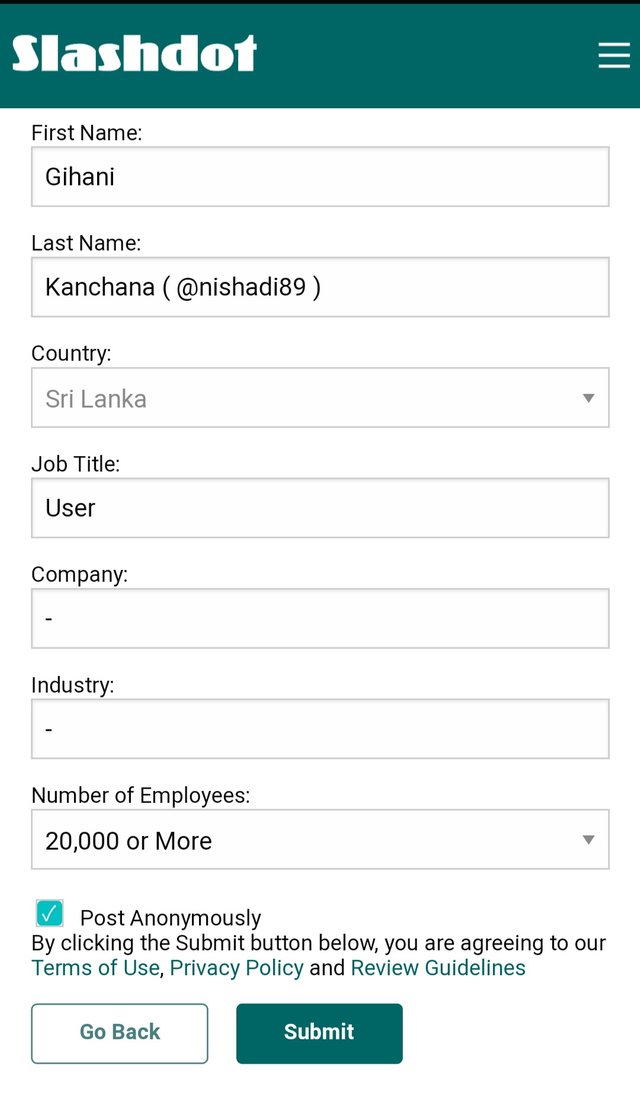Screen dimensions: 640x1093
Task: Click into the Company field
Action: coord(320,618)
